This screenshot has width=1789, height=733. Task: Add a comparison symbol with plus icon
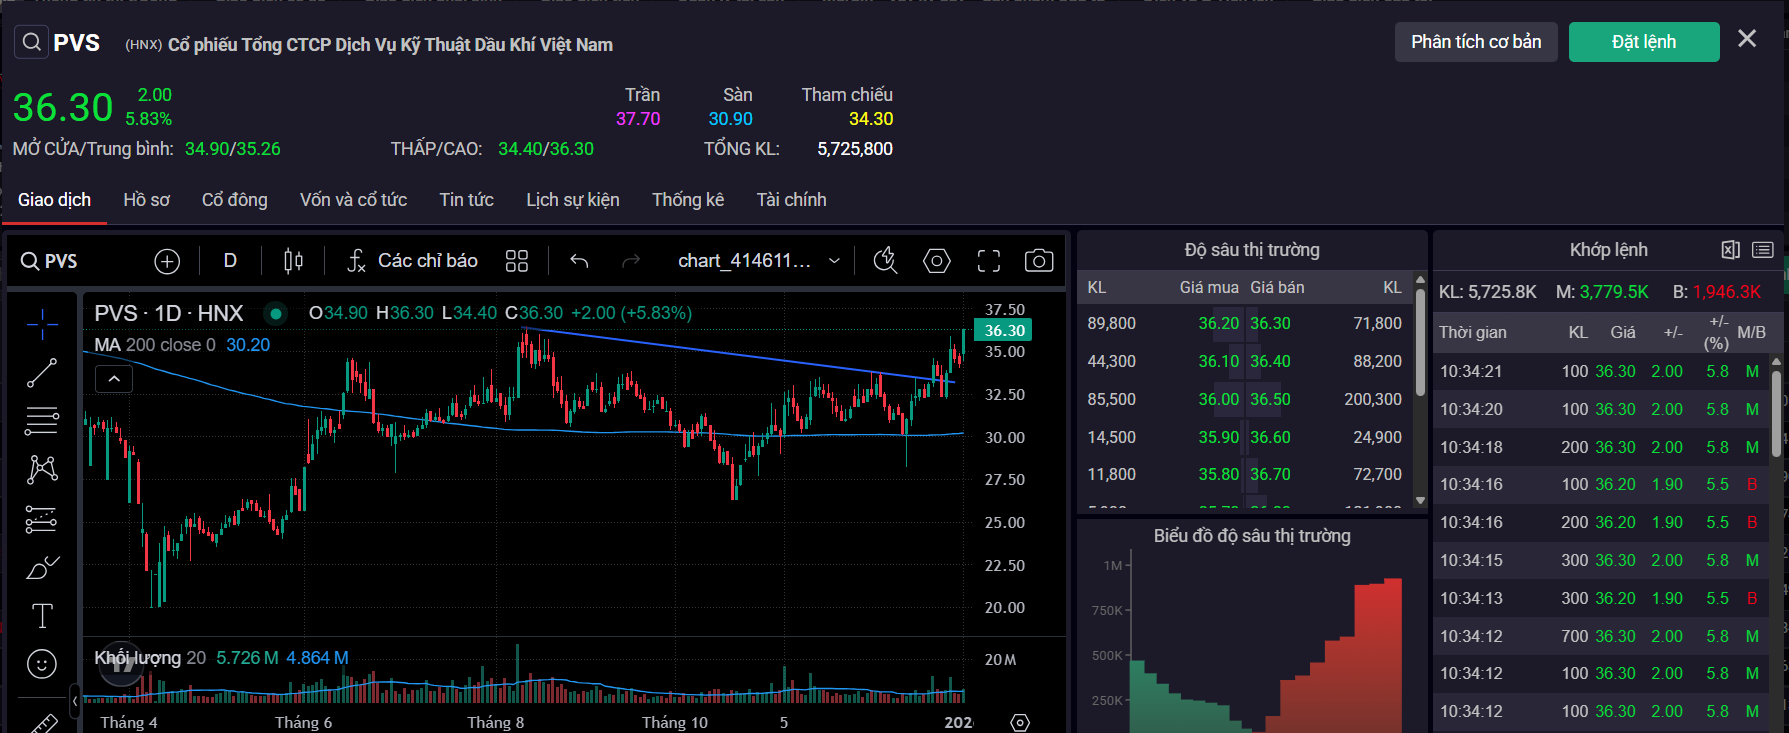(x=167, y=261)
